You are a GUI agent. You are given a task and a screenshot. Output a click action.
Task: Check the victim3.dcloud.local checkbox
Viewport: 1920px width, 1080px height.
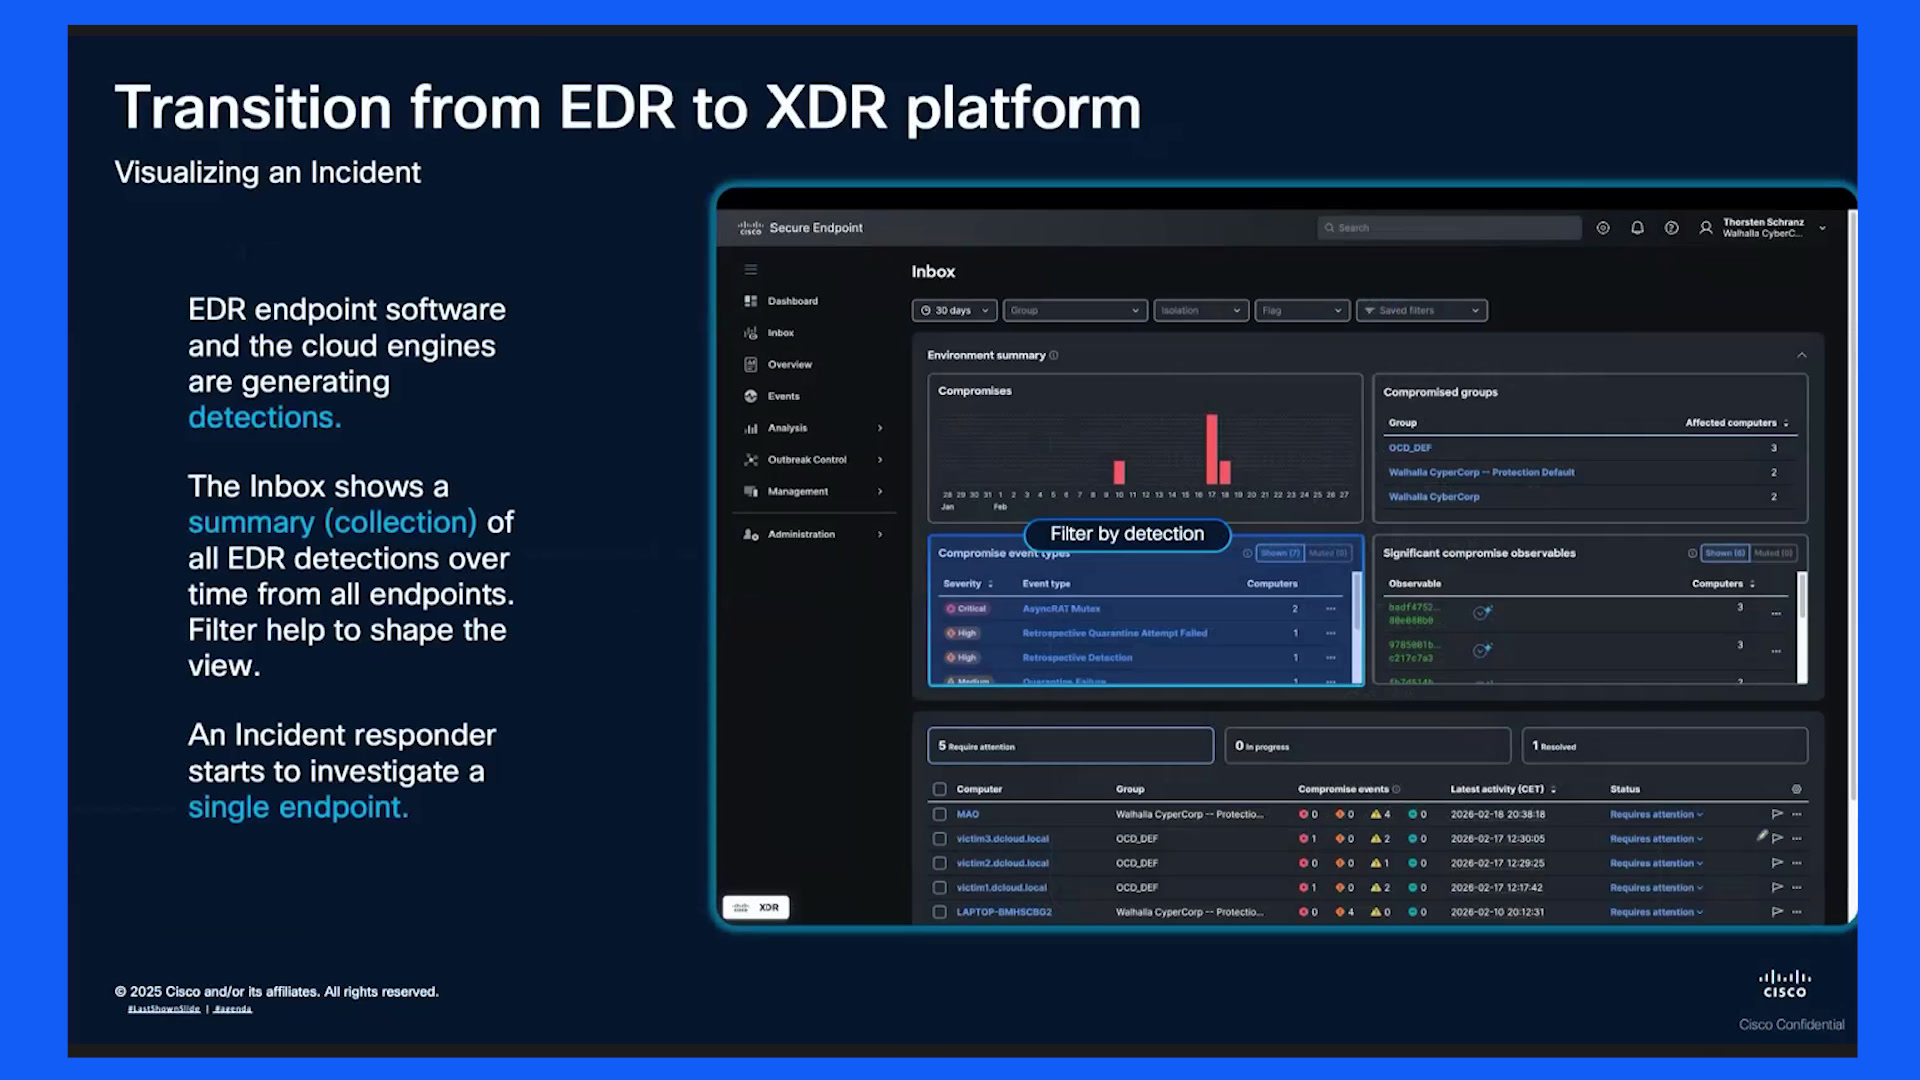(x=939, y=839)
